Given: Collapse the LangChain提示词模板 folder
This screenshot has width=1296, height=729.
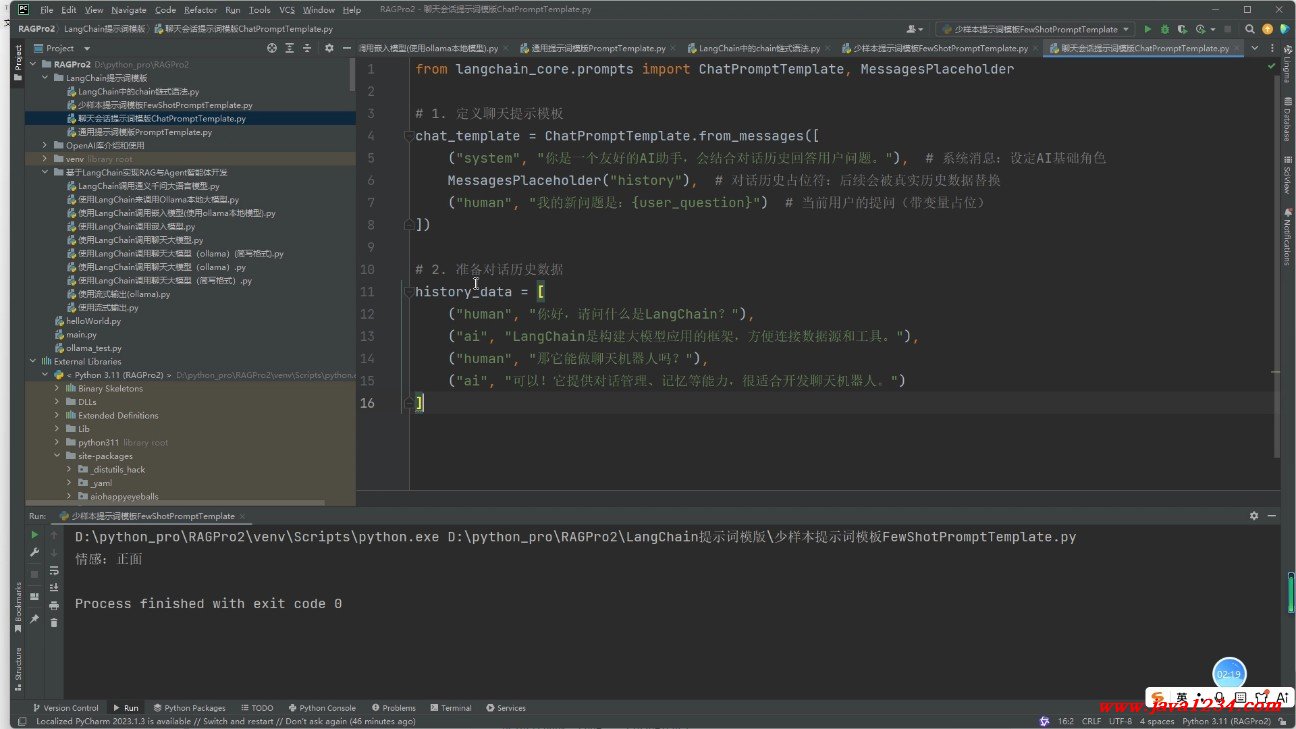Looking at the screenshot, I should tap(45, 77).
